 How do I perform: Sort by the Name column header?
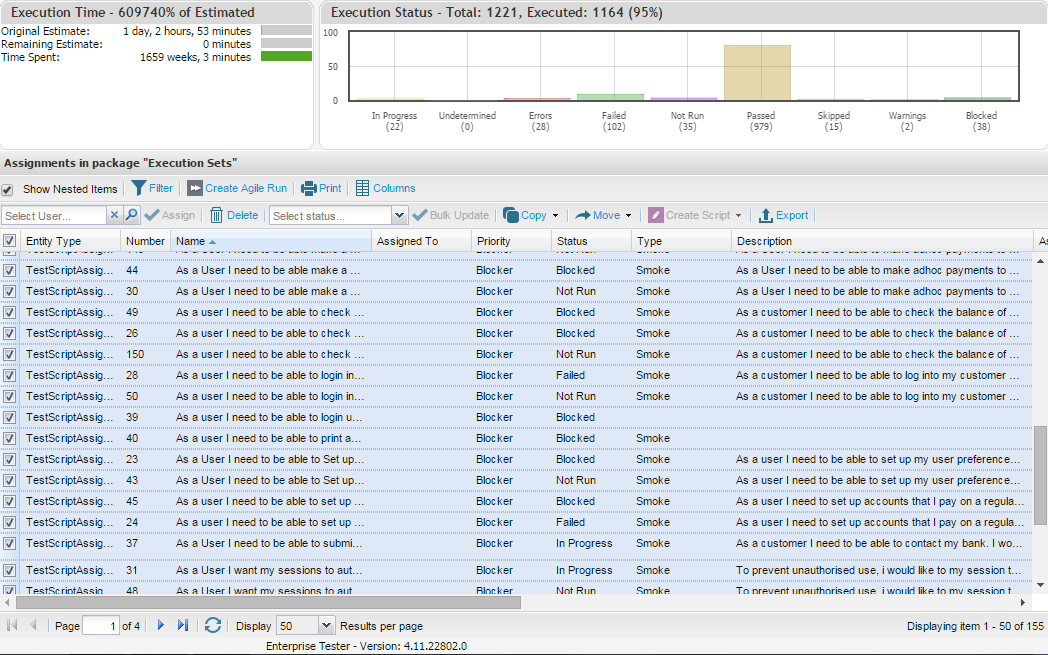pyautogui.click(x=190, y=241)
